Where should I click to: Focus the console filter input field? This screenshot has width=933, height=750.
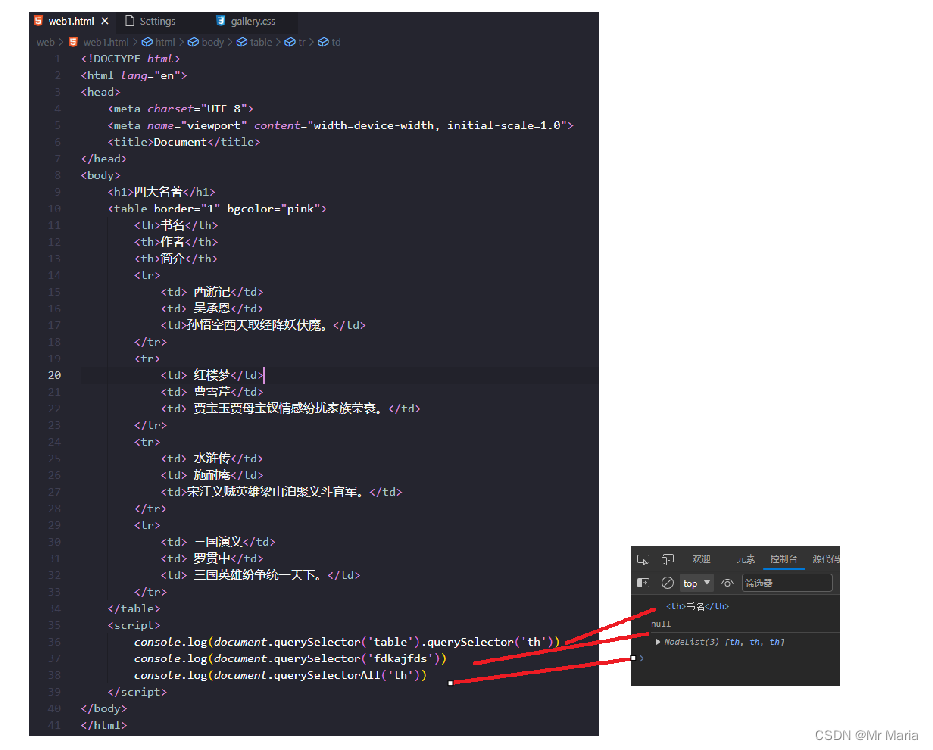point(787,583)
